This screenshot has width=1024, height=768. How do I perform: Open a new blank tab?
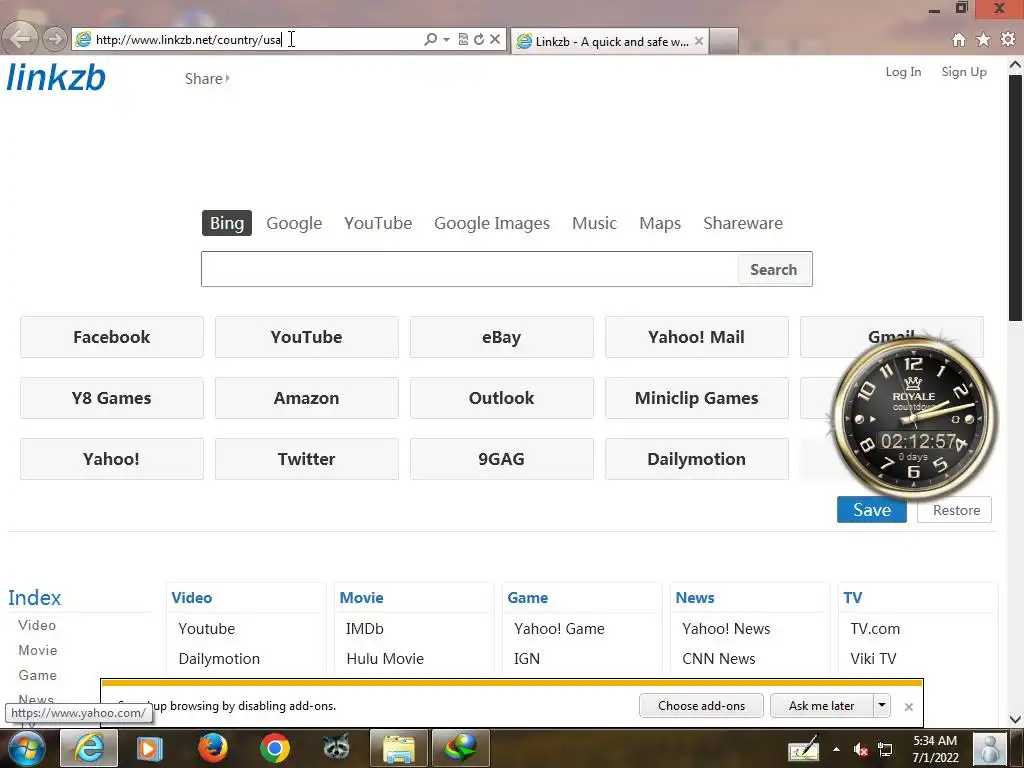(724, 41)
